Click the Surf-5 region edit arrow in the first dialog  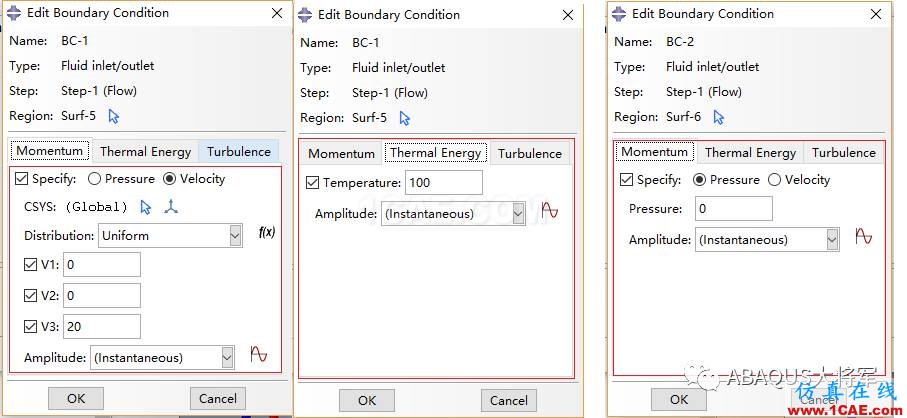[x=114, y=116]
